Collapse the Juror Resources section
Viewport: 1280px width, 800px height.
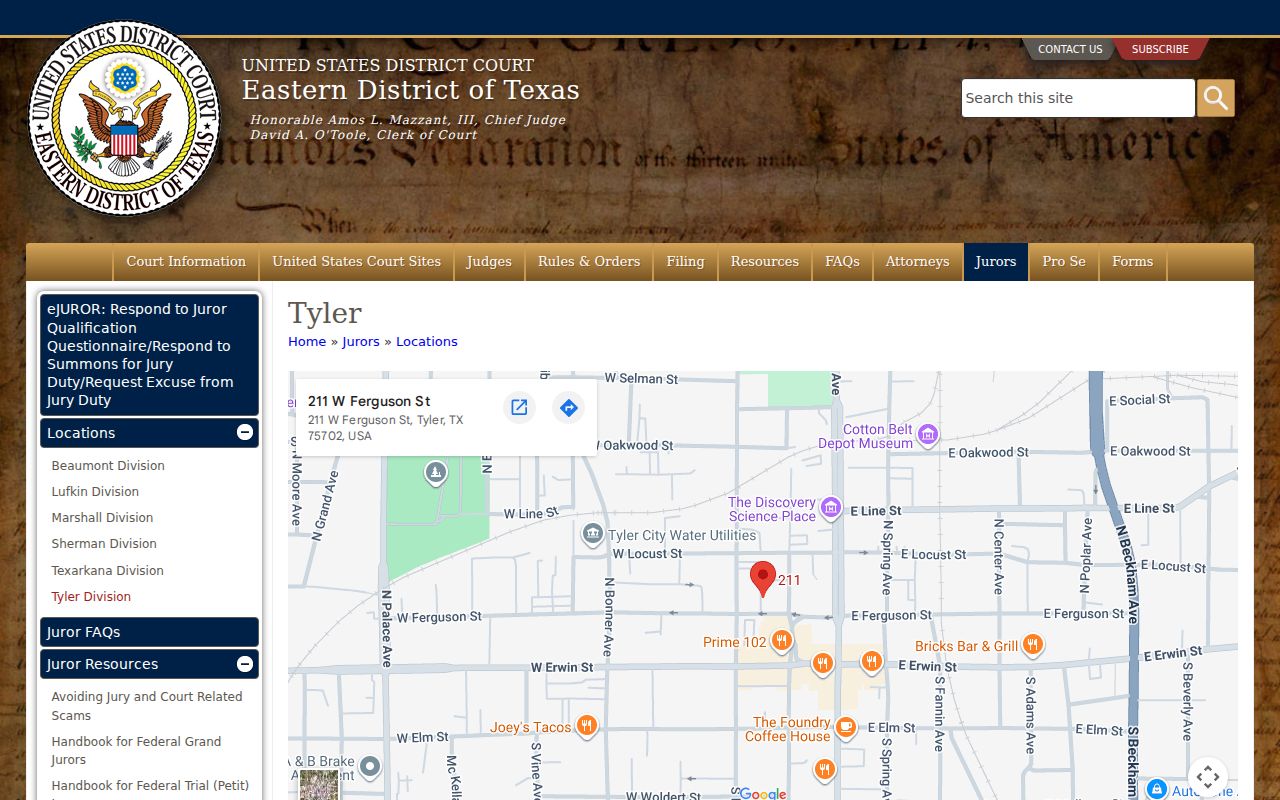pyautogui.click(x=245, y=664)
